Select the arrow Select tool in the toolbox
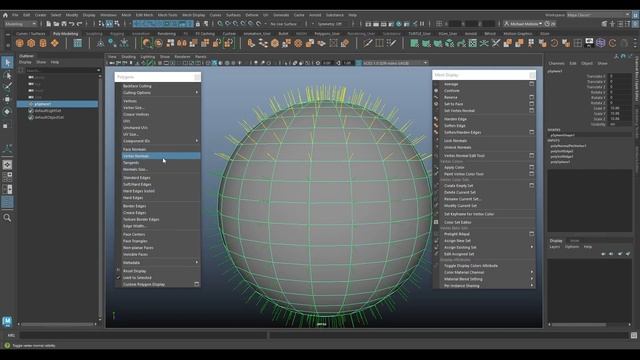The image size is (640, 360). pos(7,62)
